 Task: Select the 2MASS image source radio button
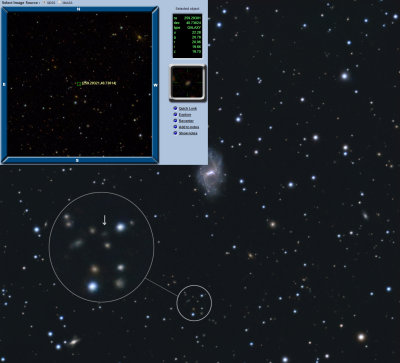coord(60,2)
